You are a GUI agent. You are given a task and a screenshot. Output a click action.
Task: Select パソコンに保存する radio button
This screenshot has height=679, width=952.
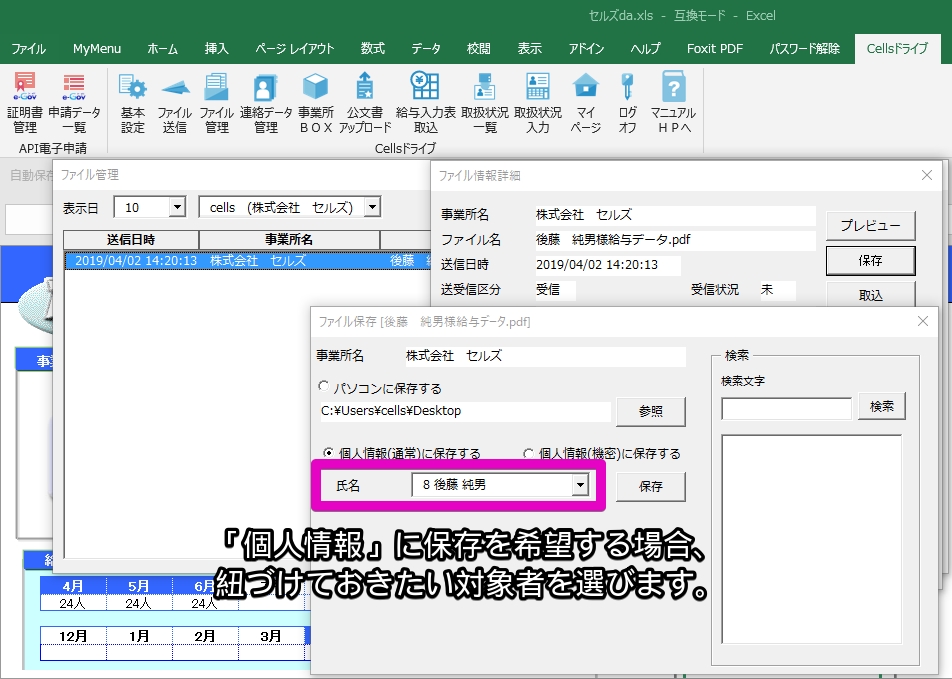click(324, 386)
